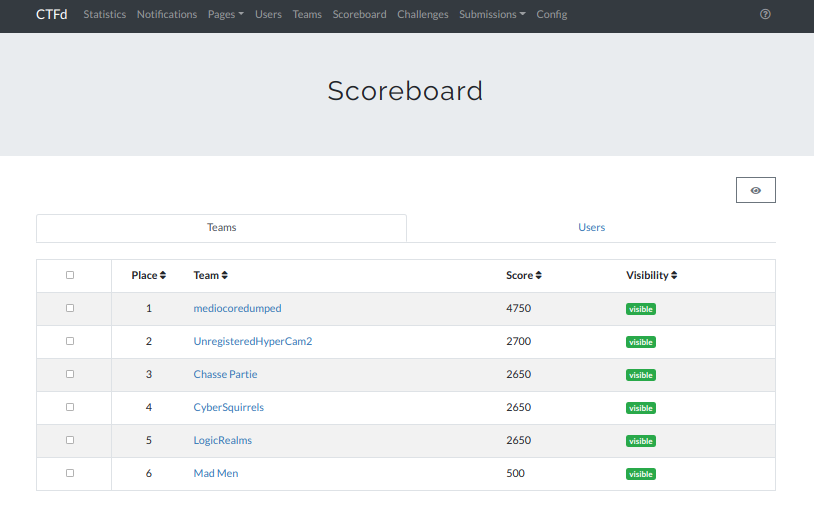814x516 pixels.
Task: Expand the Pages dropdown menu
Action: pos(225,15)
